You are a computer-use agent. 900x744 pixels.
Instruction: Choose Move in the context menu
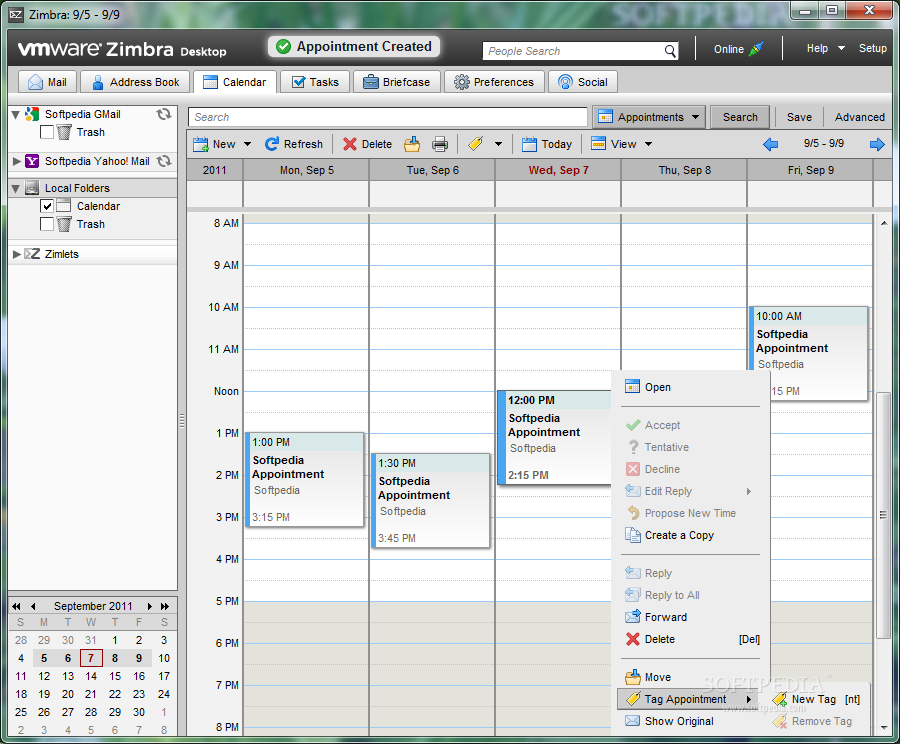pos(691,677)
